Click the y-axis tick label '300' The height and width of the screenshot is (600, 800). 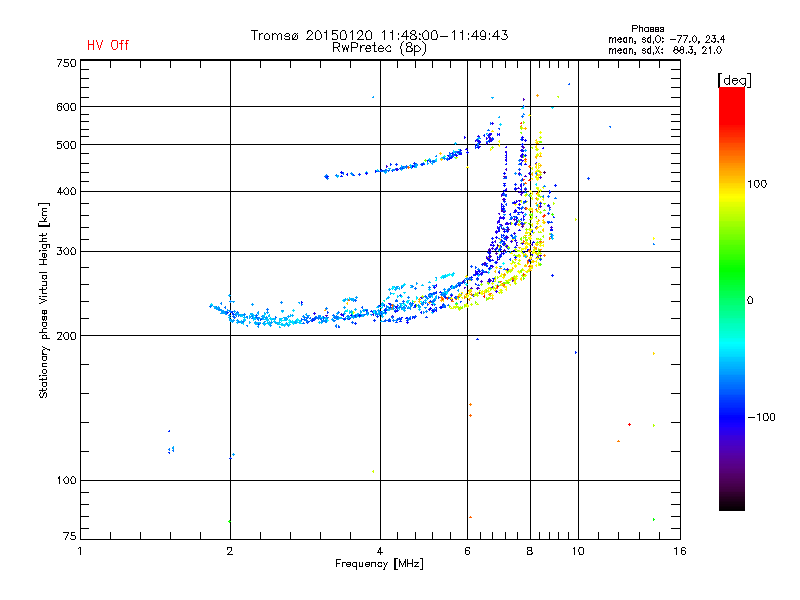tap(66, 251)
